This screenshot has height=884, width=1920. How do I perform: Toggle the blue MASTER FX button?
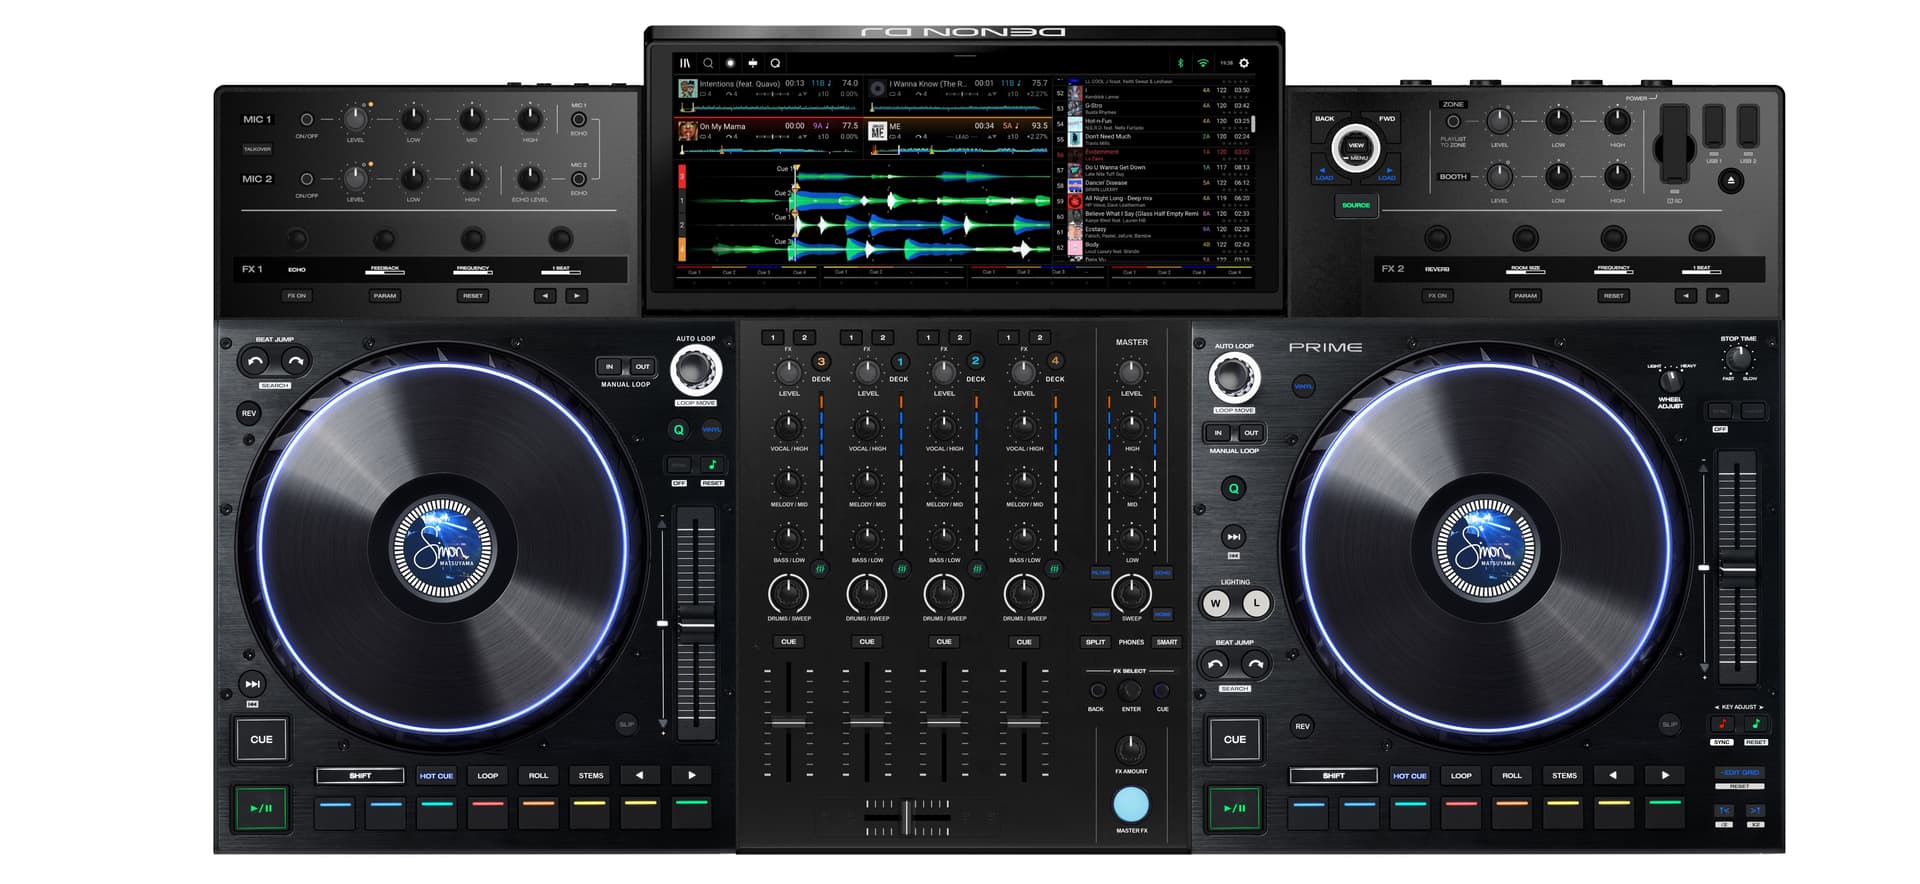[1131, 804]
